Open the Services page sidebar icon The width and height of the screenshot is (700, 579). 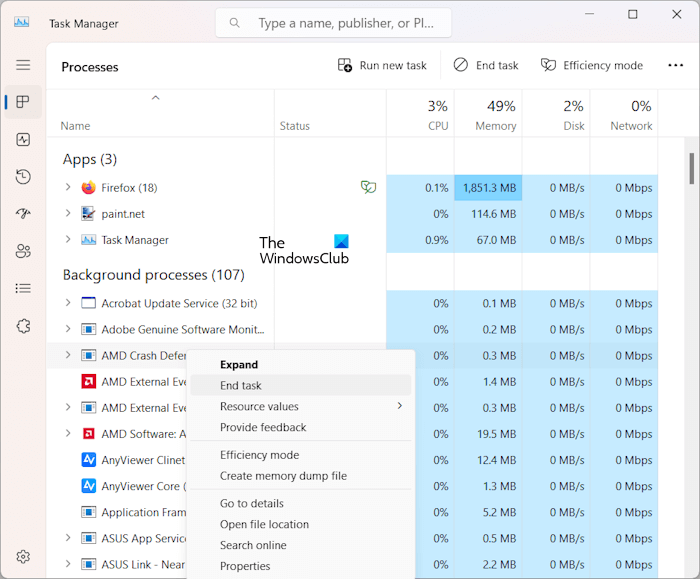(x=23, y=325)
